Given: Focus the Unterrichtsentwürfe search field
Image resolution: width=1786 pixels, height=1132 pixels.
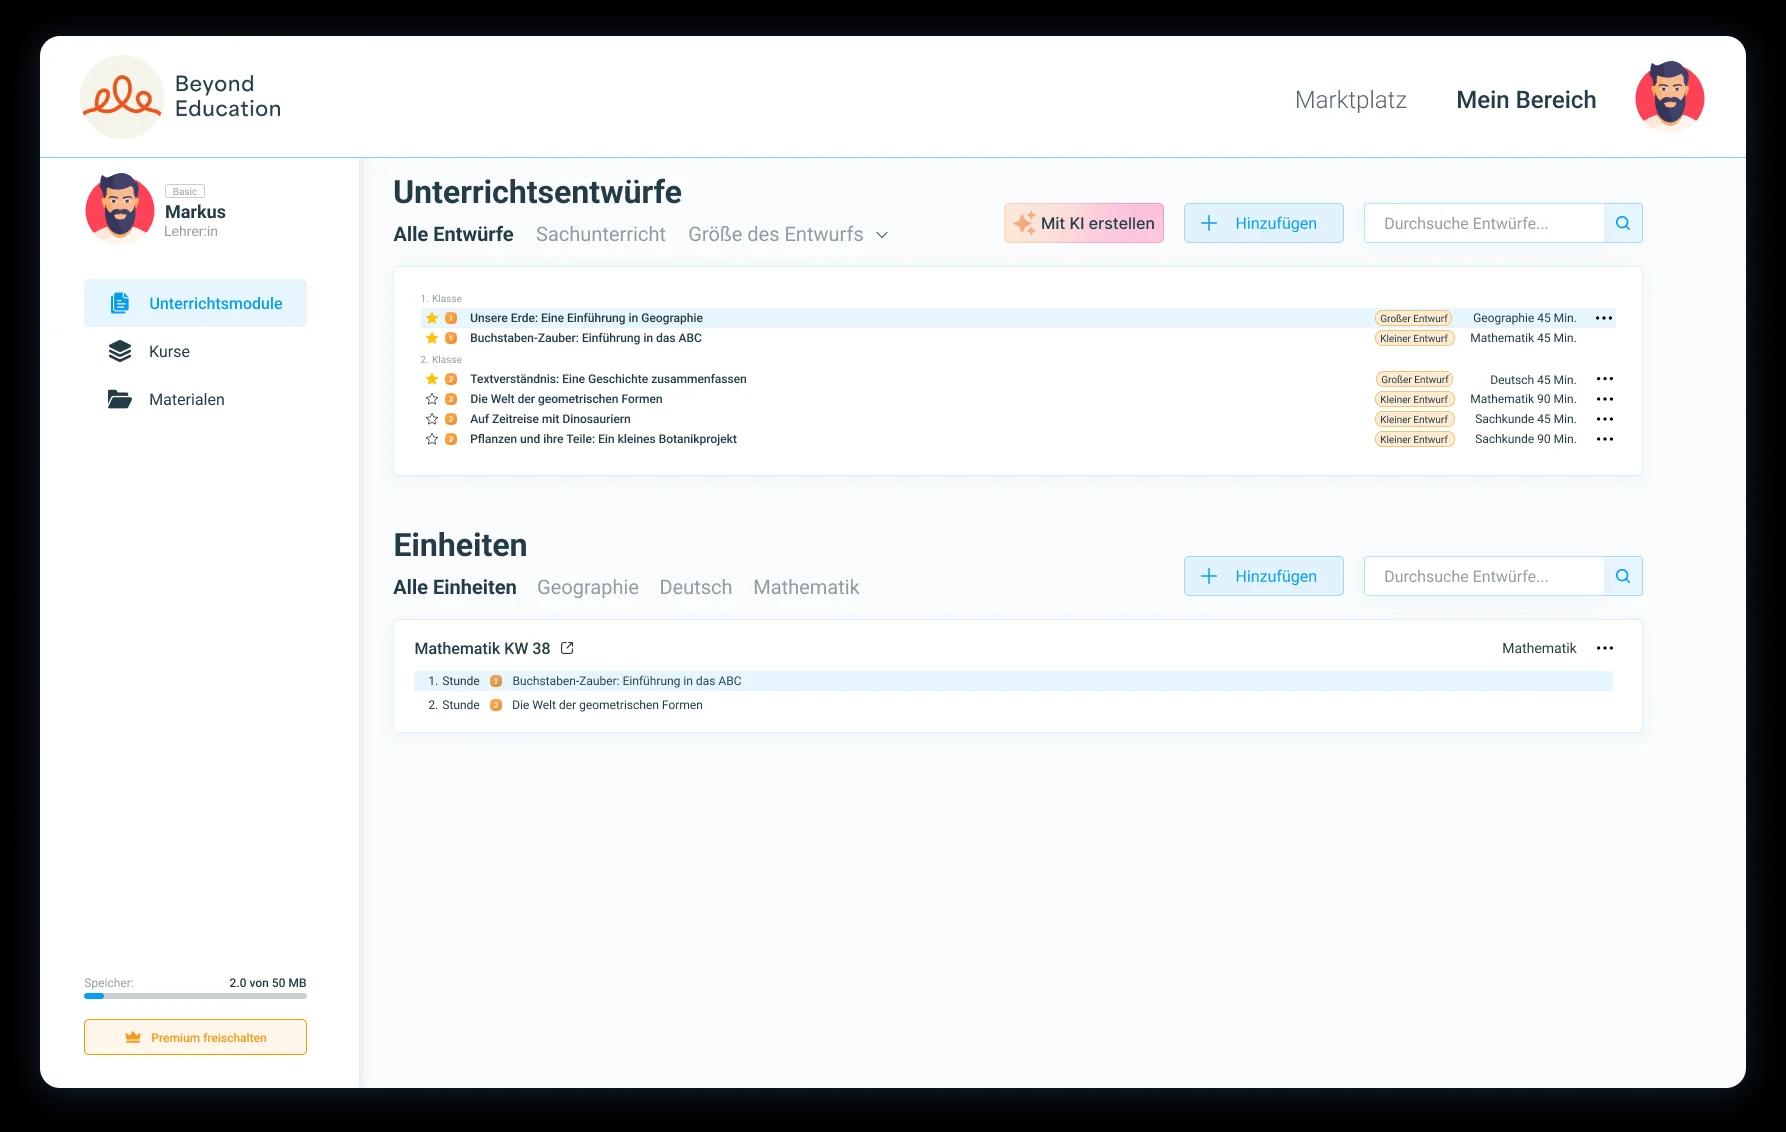Looking at the screenshot, I should point(1484,223).
